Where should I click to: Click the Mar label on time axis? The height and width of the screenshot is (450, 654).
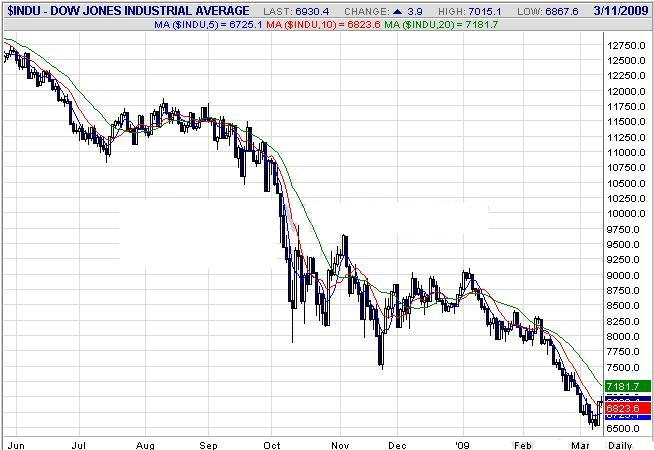[x=580, y=445]
